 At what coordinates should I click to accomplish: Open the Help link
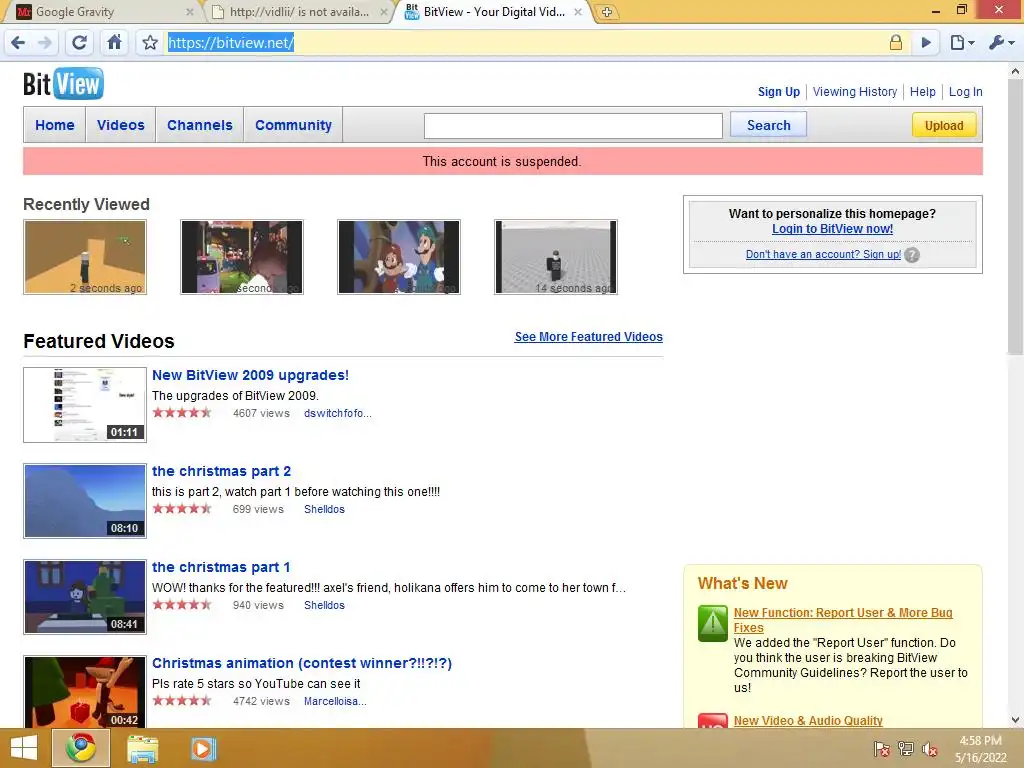click(x=922, y=91)
